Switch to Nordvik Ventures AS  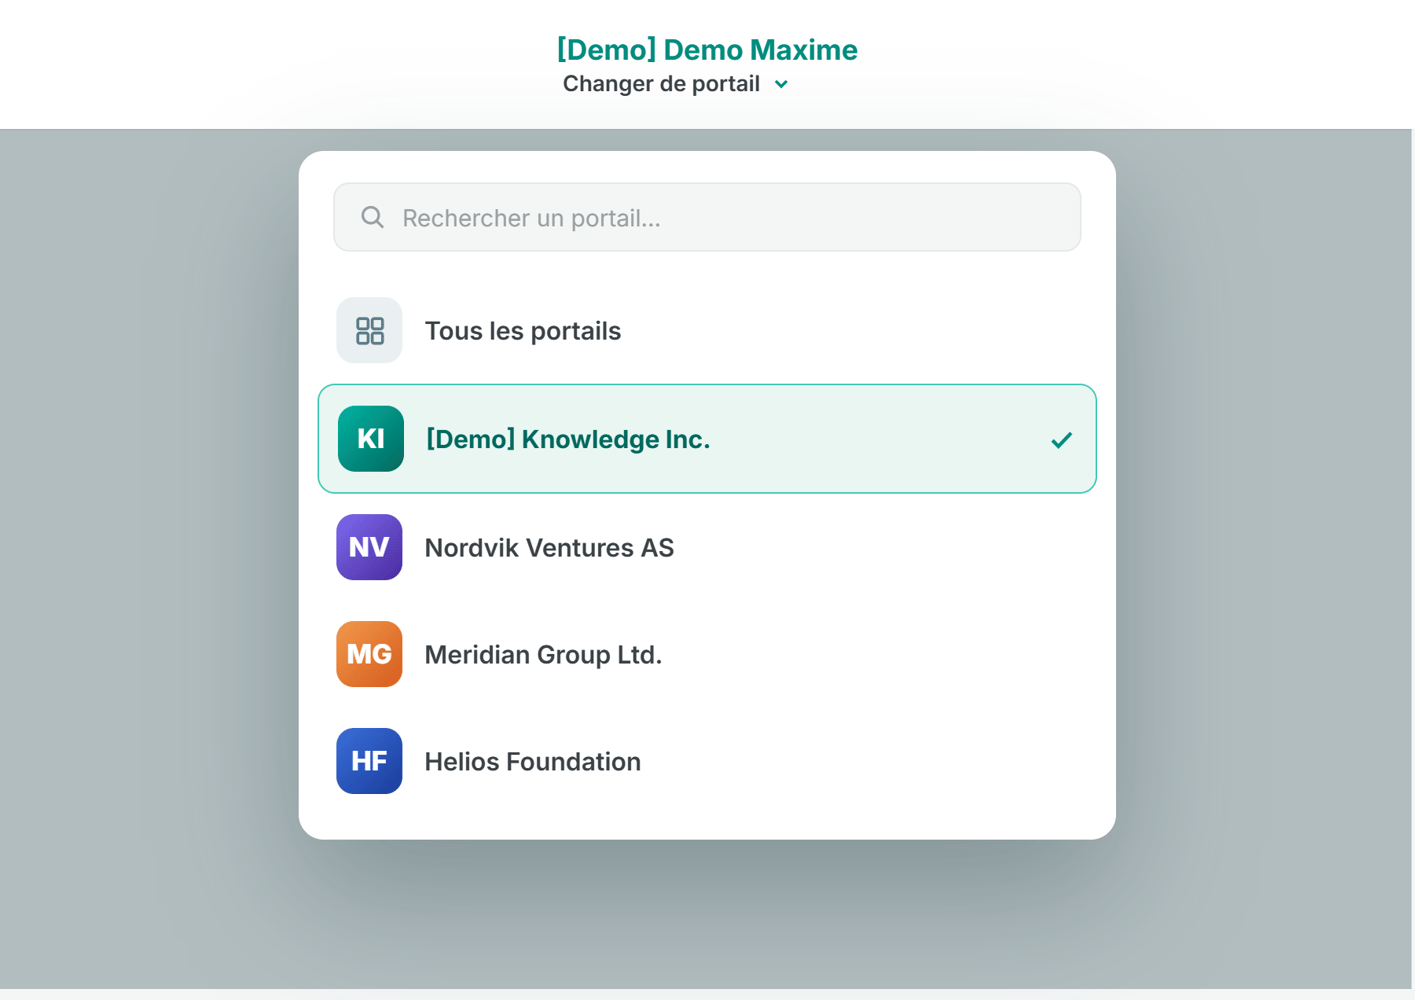pos(707,547)
